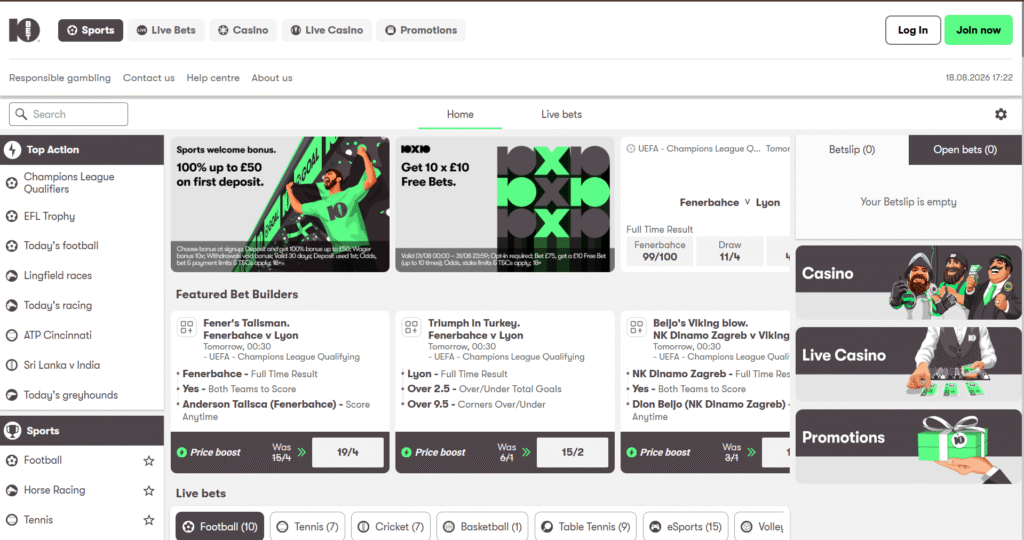Click Lingfield races horse icon
This screenshot has width=1024, height=540.
(12, 276)
